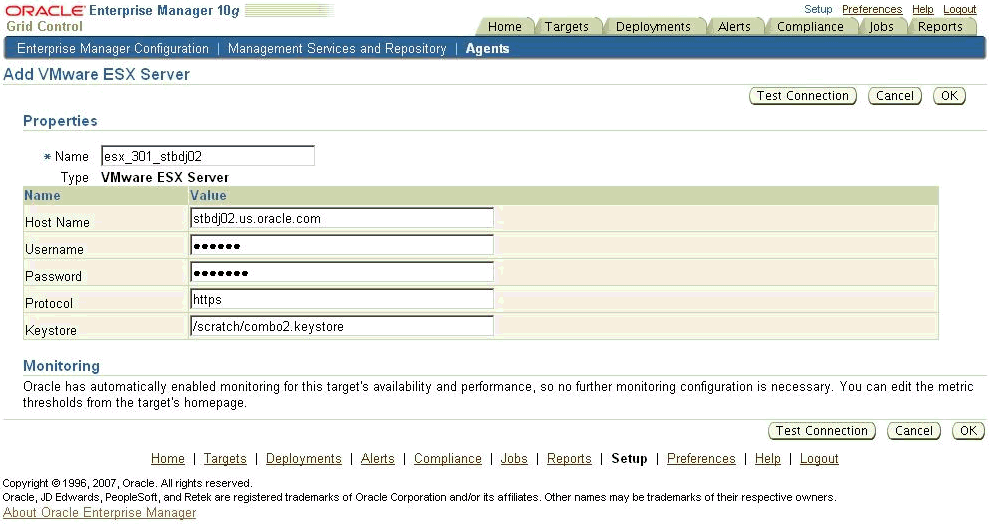Open Management Services and Repository subtab
Viewport: 989px width, 524px height.
337,49
